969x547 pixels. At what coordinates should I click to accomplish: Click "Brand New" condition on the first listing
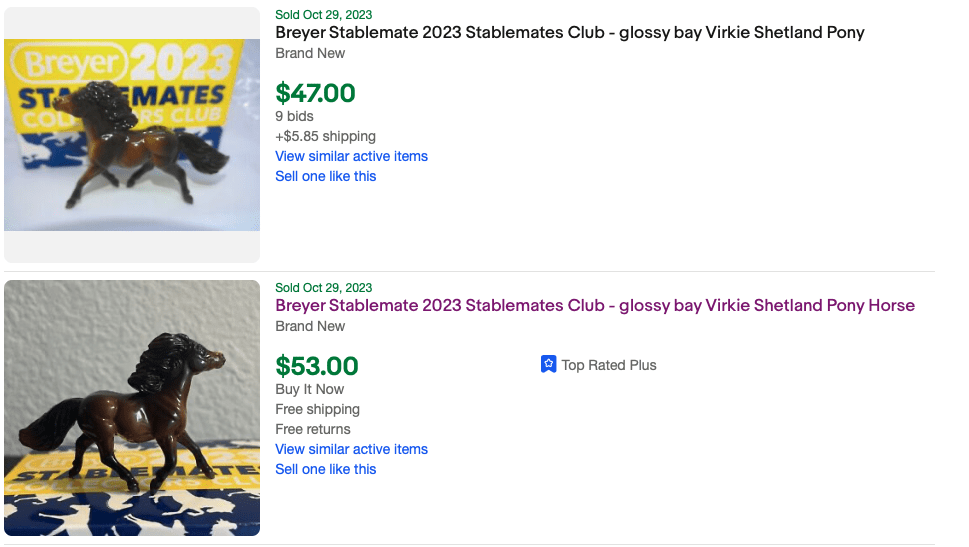coord(310,53)
